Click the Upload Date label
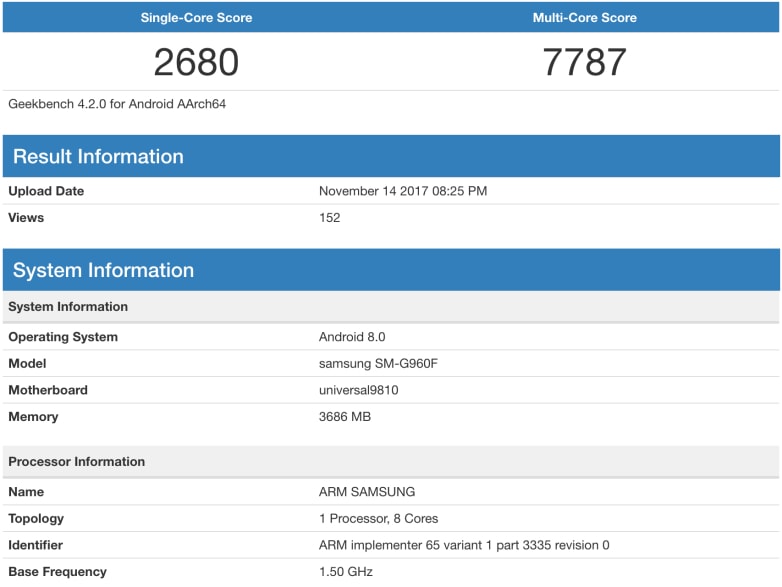This screenshot has width=782, height=587. coord(46,191)
